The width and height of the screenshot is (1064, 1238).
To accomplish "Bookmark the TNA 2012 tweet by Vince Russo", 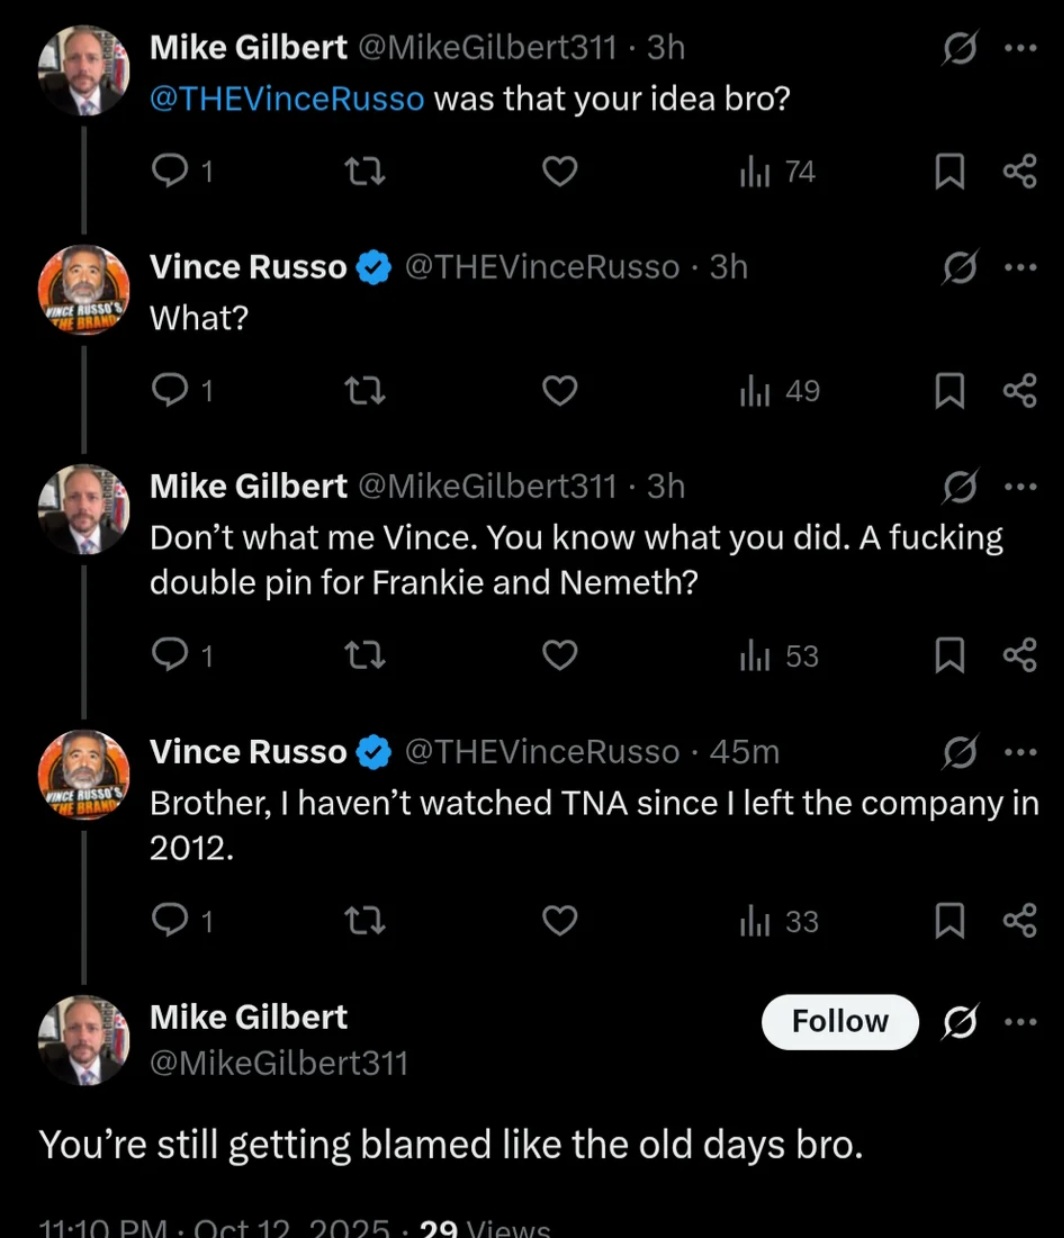I will point(948,921).
